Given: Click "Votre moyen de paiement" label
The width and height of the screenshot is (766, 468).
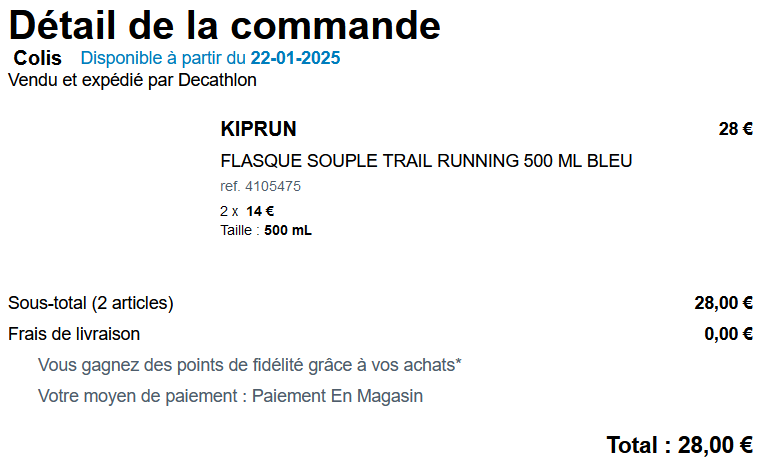Looking at the screenshot, I should [x=139, y=396].
